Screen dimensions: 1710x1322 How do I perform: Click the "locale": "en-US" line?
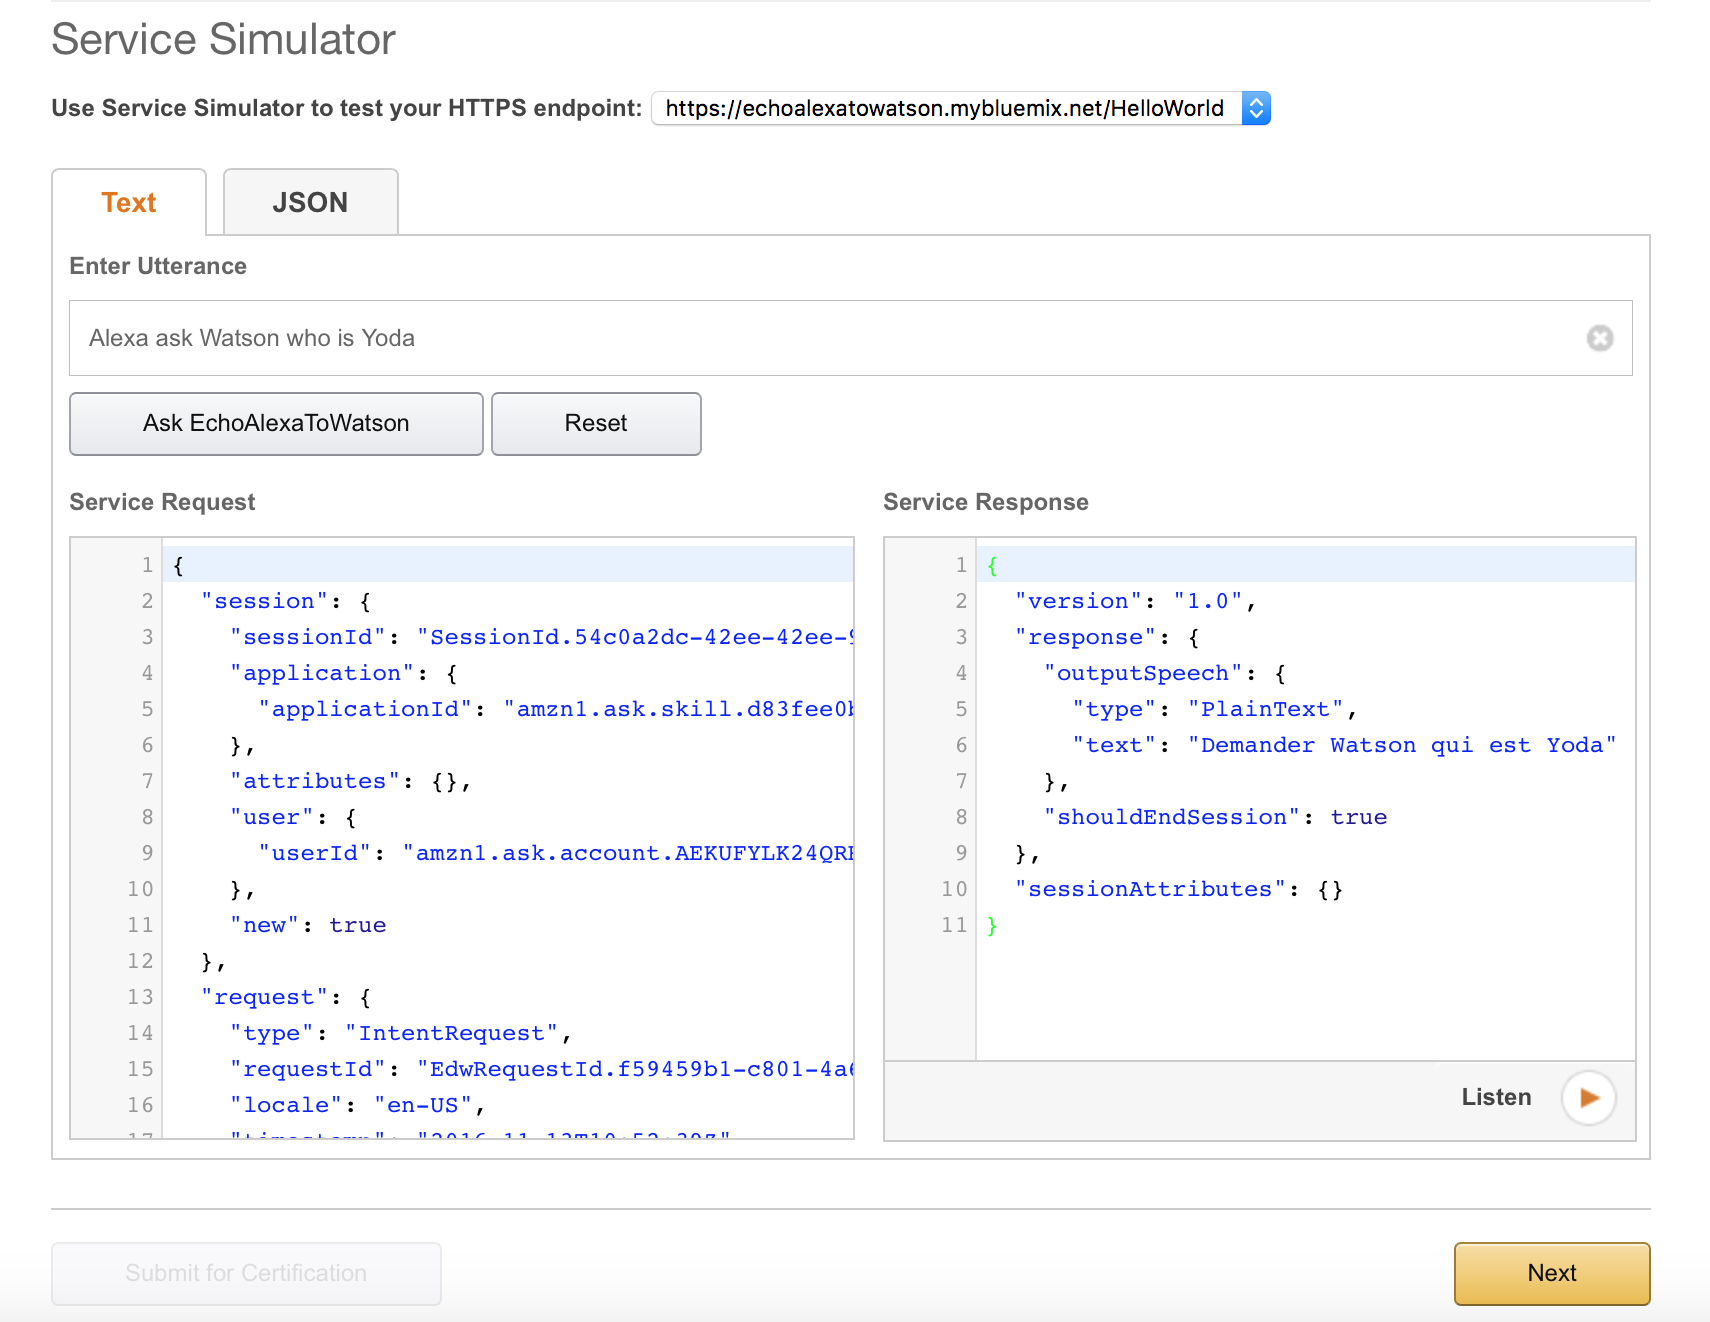click(x=358, y=1105)
